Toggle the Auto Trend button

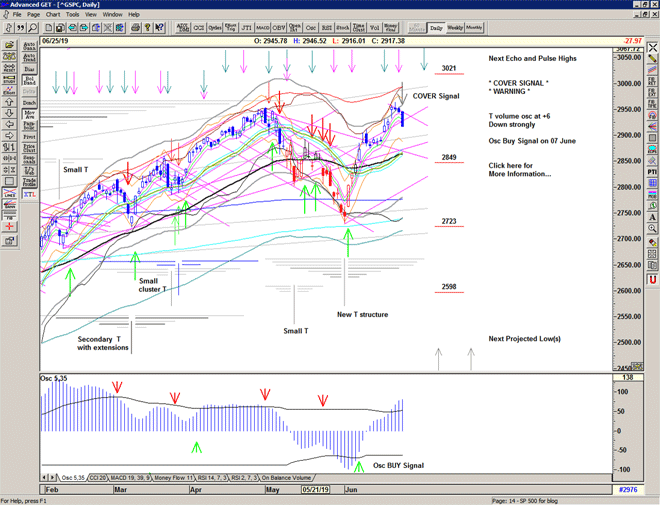click(x=29, y=57)
